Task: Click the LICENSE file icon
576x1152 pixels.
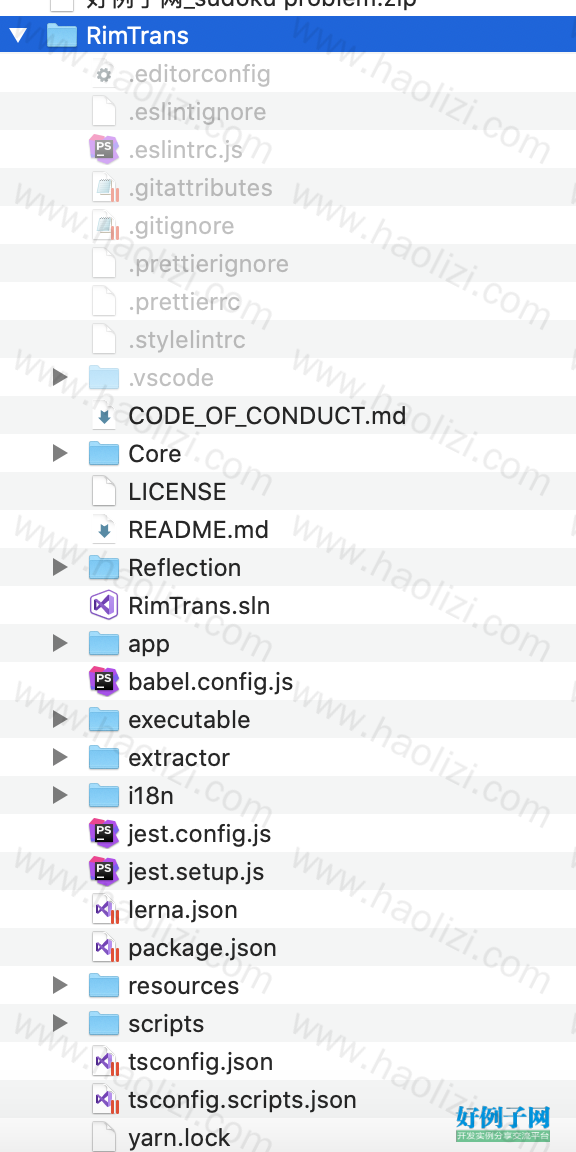Action: tap(104, 492)
